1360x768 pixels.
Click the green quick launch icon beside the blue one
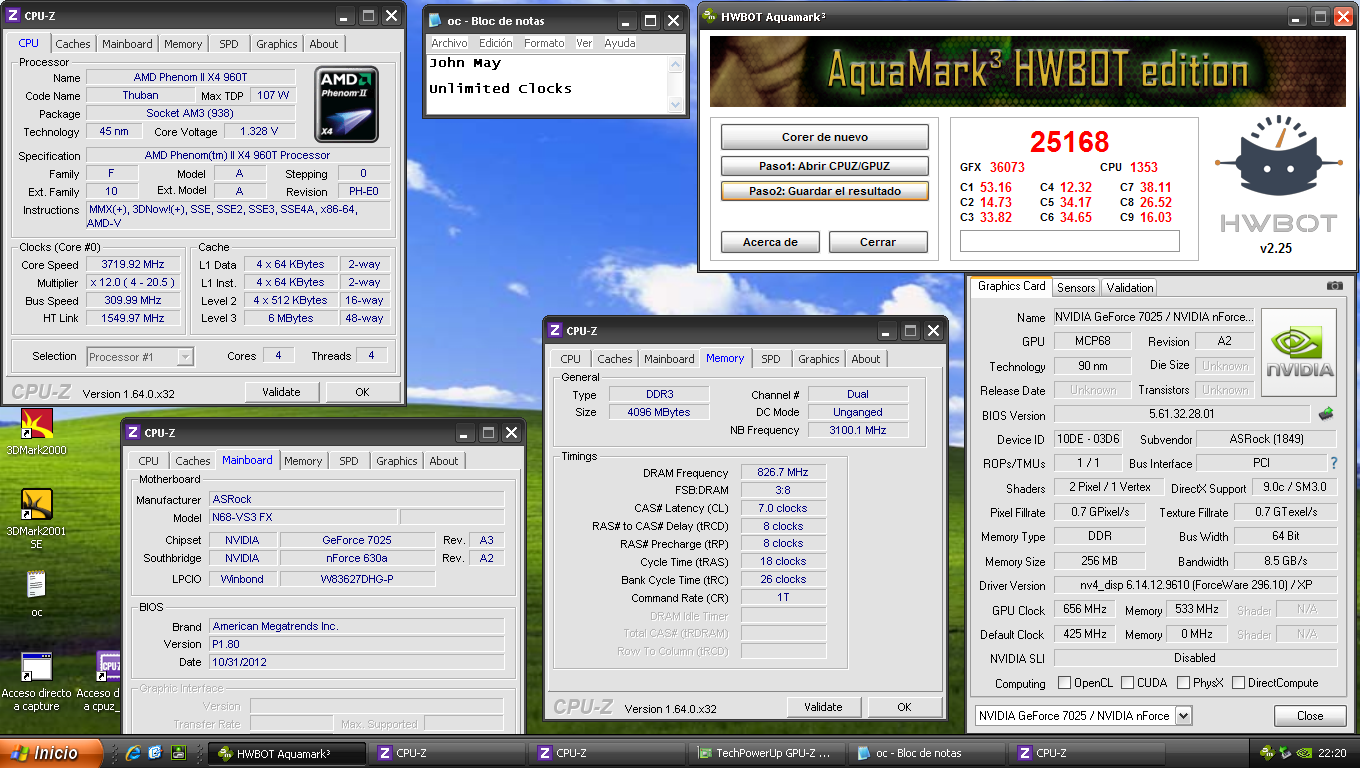coord(178,753)
